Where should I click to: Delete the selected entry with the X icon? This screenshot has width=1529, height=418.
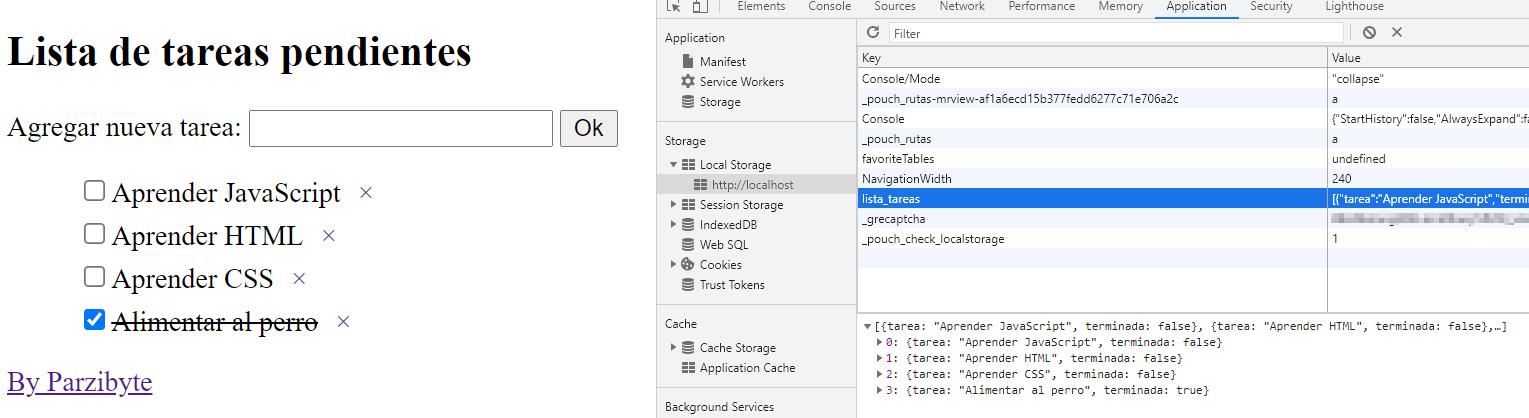tap(1397, 33)
